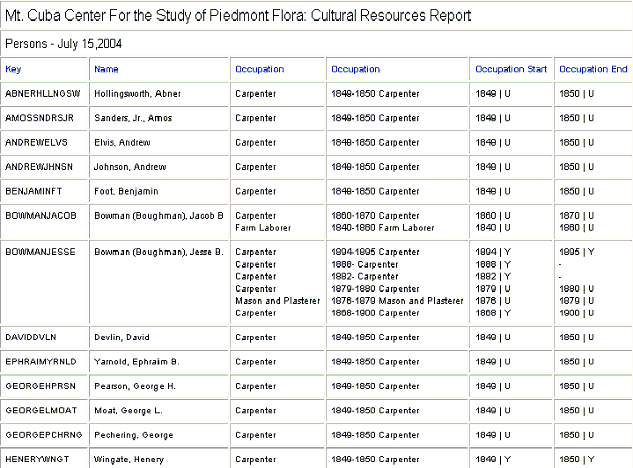Screen dimensions: 633x468
Task: Click the '1840 | U' occupation start value
Action: [x=493, y=228]
